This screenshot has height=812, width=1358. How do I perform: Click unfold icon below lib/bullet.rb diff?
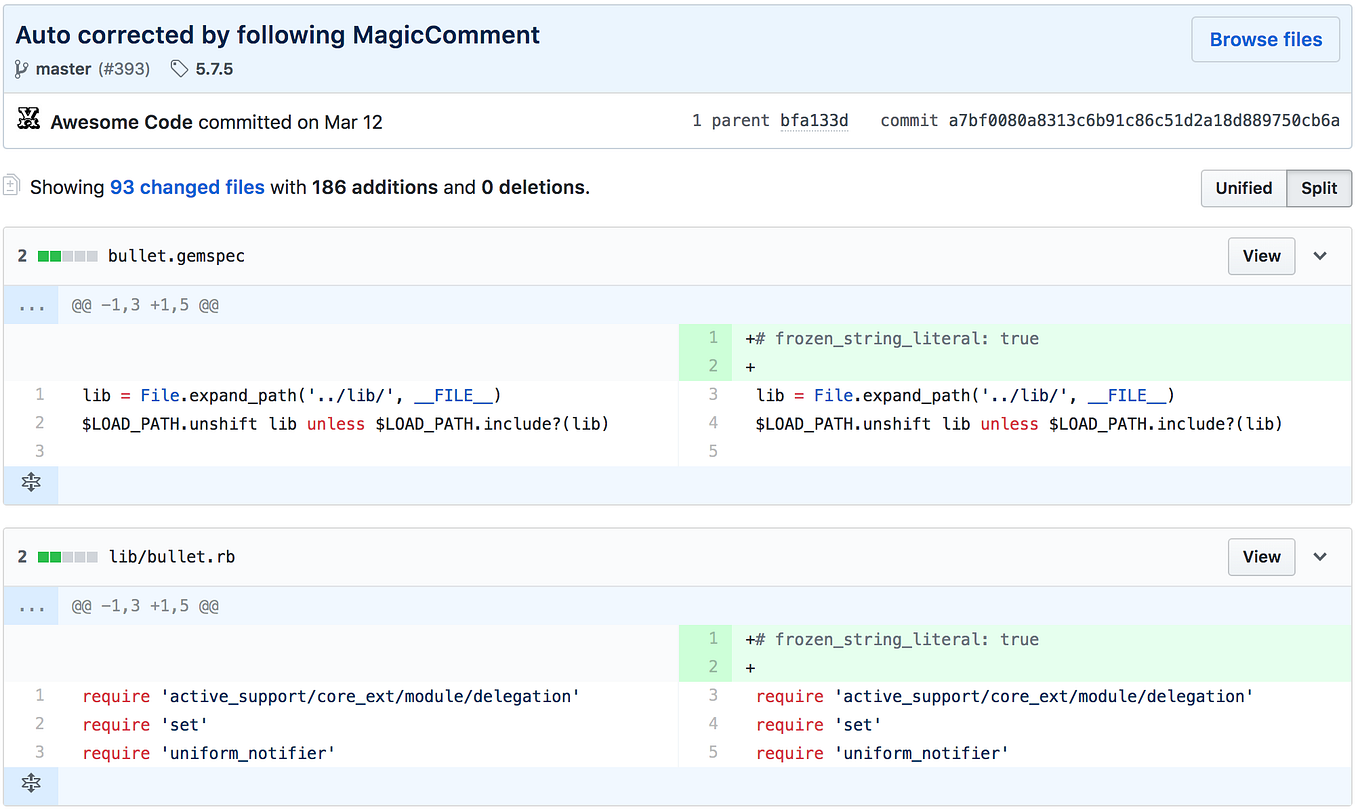click(x=31, y=783)
